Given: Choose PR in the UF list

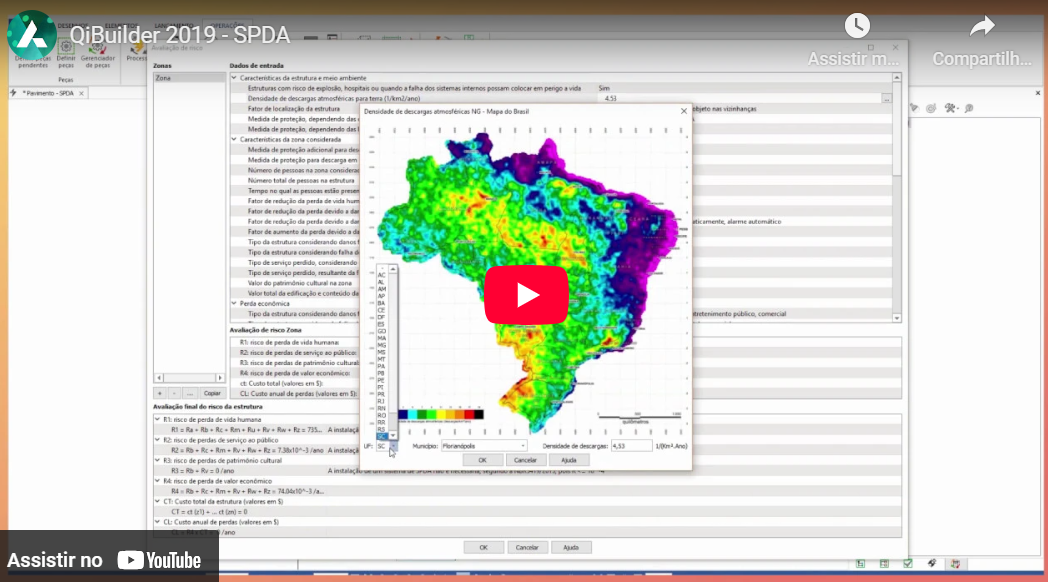Looking at the screenshot, I should click(x=382, y=394).
